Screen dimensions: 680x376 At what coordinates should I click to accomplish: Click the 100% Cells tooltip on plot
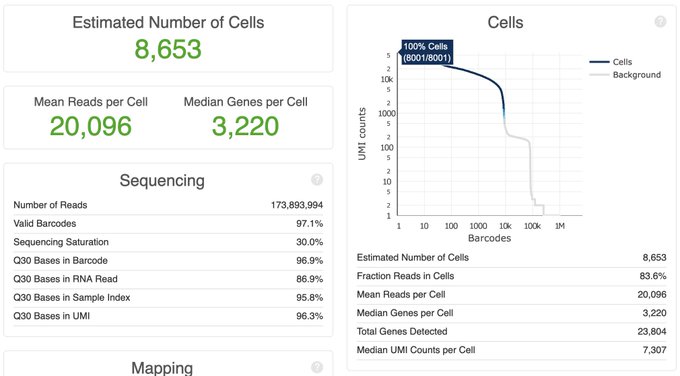click(427, 52)
